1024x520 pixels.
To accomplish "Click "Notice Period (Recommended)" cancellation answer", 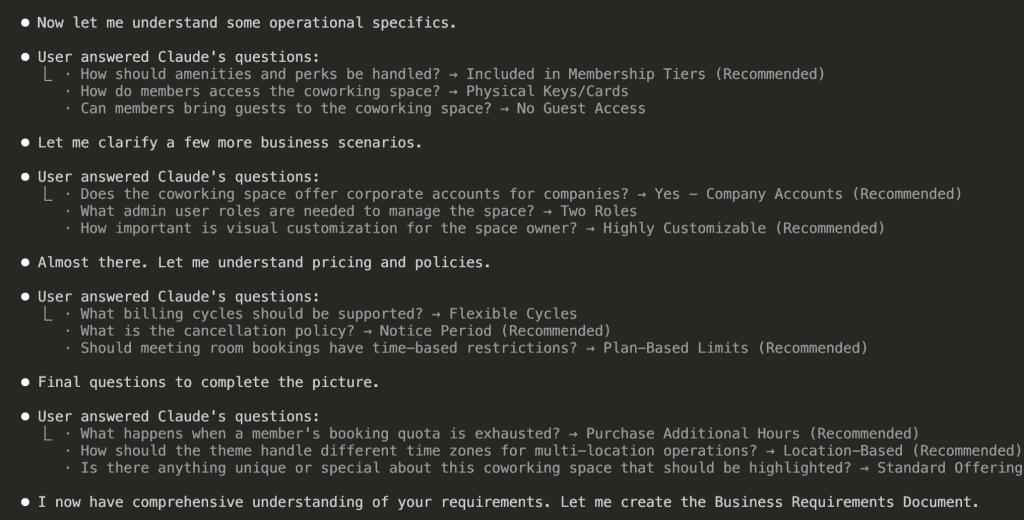I will [x=495, y=331].
